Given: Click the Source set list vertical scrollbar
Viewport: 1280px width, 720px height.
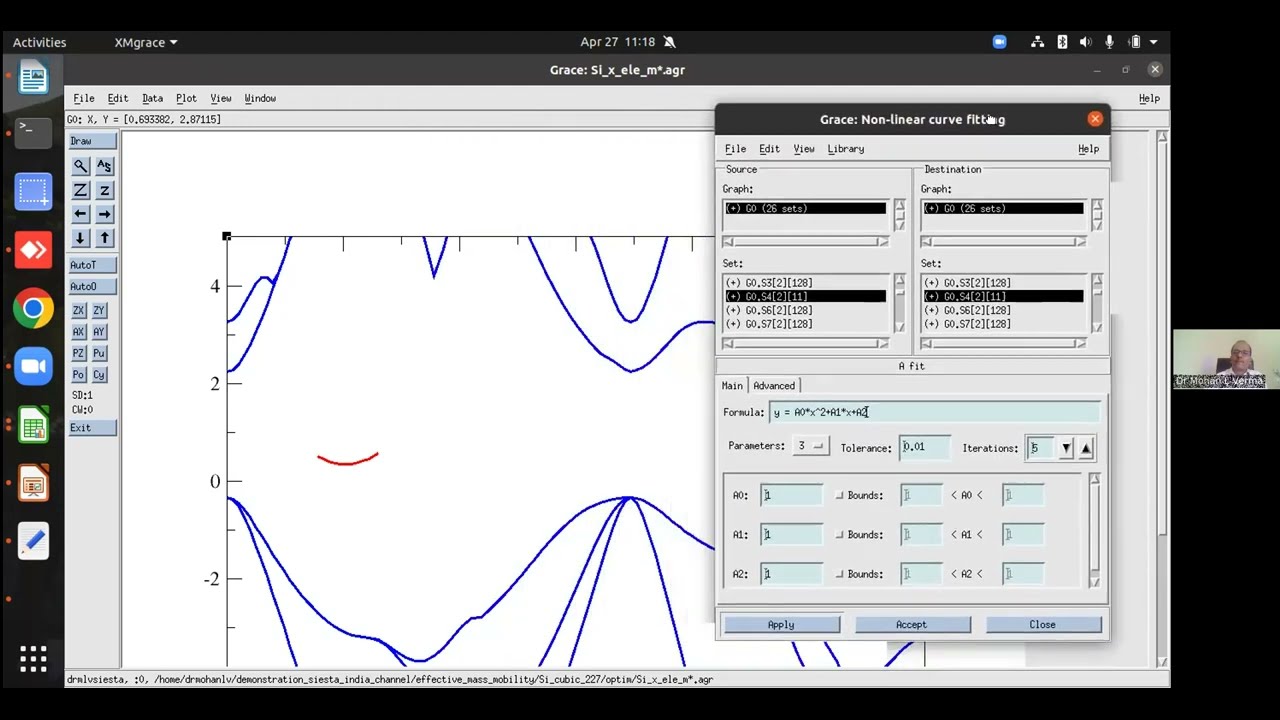Looking at the screenshot, I should [898, 303].
